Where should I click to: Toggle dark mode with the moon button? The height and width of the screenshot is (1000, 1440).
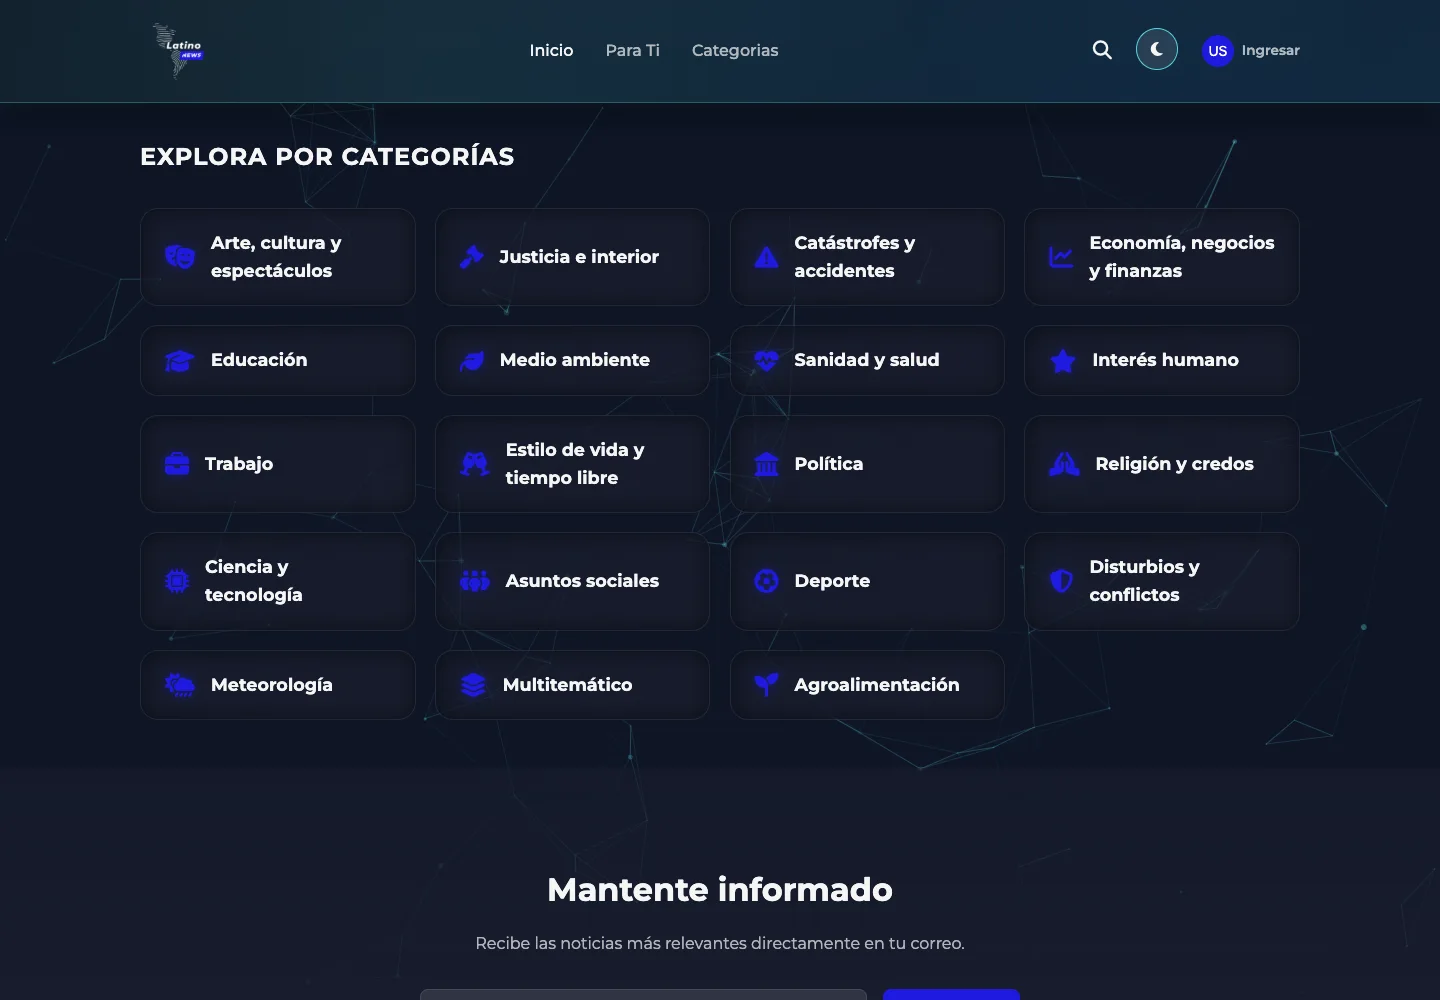1157,49
